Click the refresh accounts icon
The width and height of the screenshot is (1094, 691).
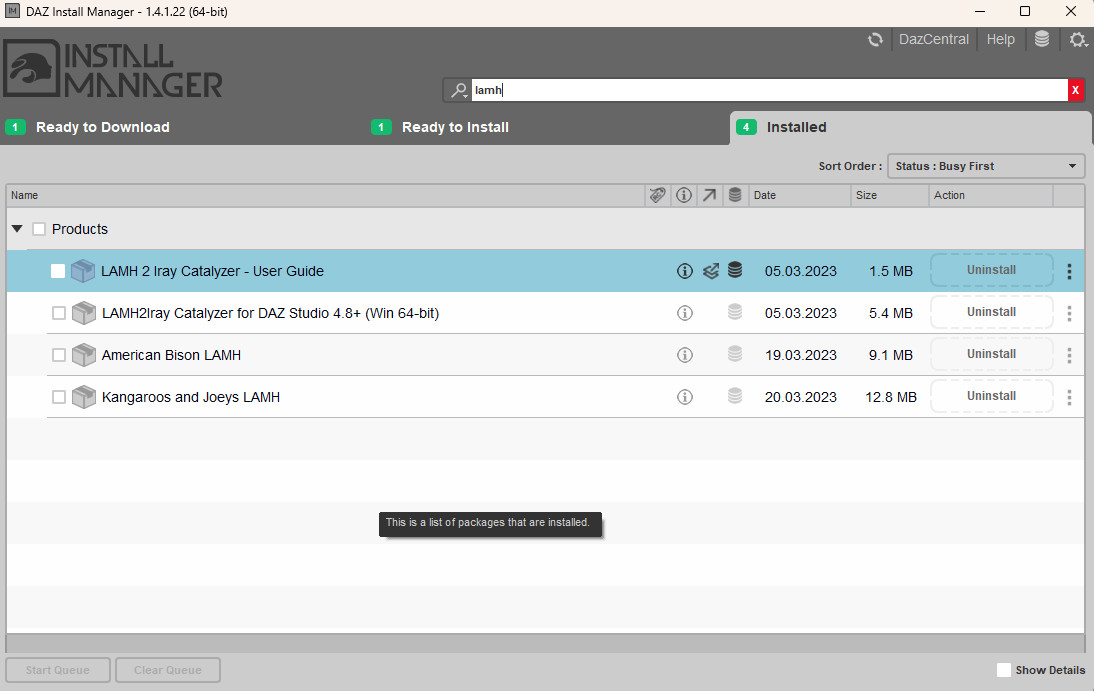875,40
